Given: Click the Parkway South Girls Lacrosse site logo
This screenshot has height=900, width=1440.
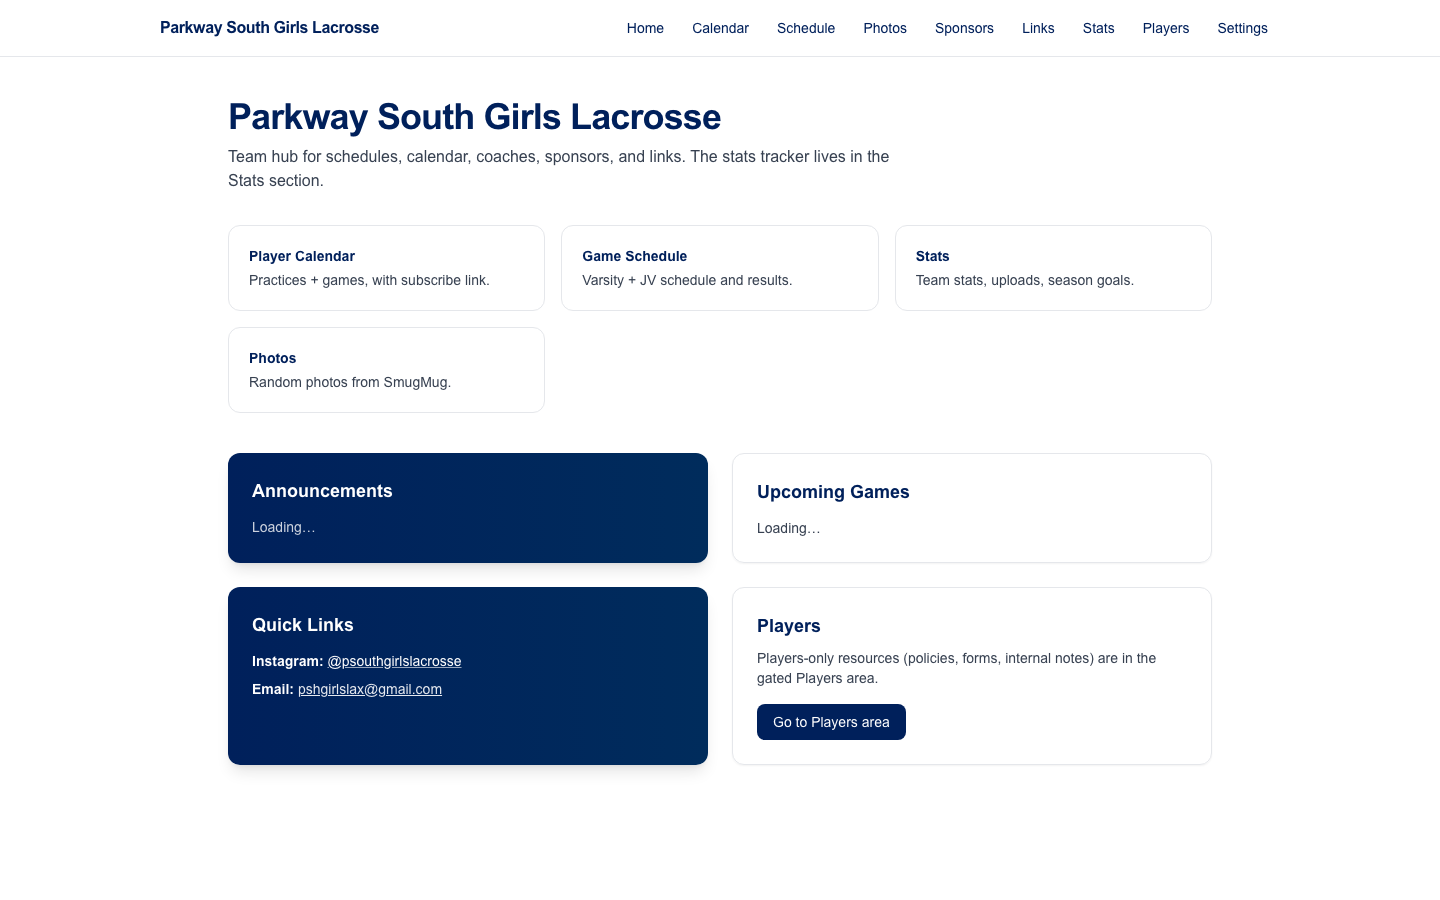Looking at the screenshot, I should click(269, 28).
